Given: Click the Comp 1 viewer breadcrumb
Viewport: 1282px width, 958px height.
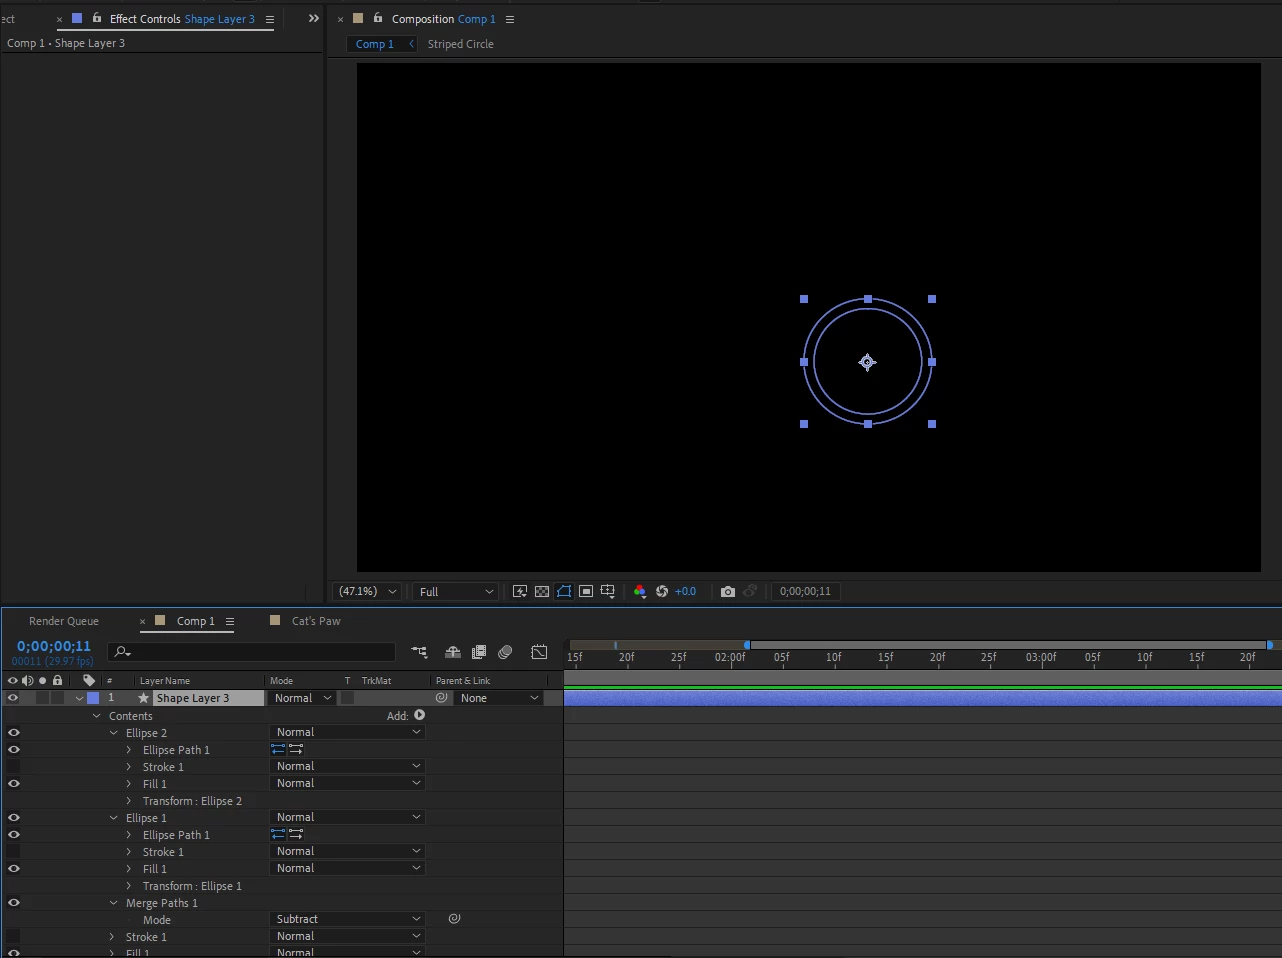Looking at the screenshot, I should coord(375,44).
